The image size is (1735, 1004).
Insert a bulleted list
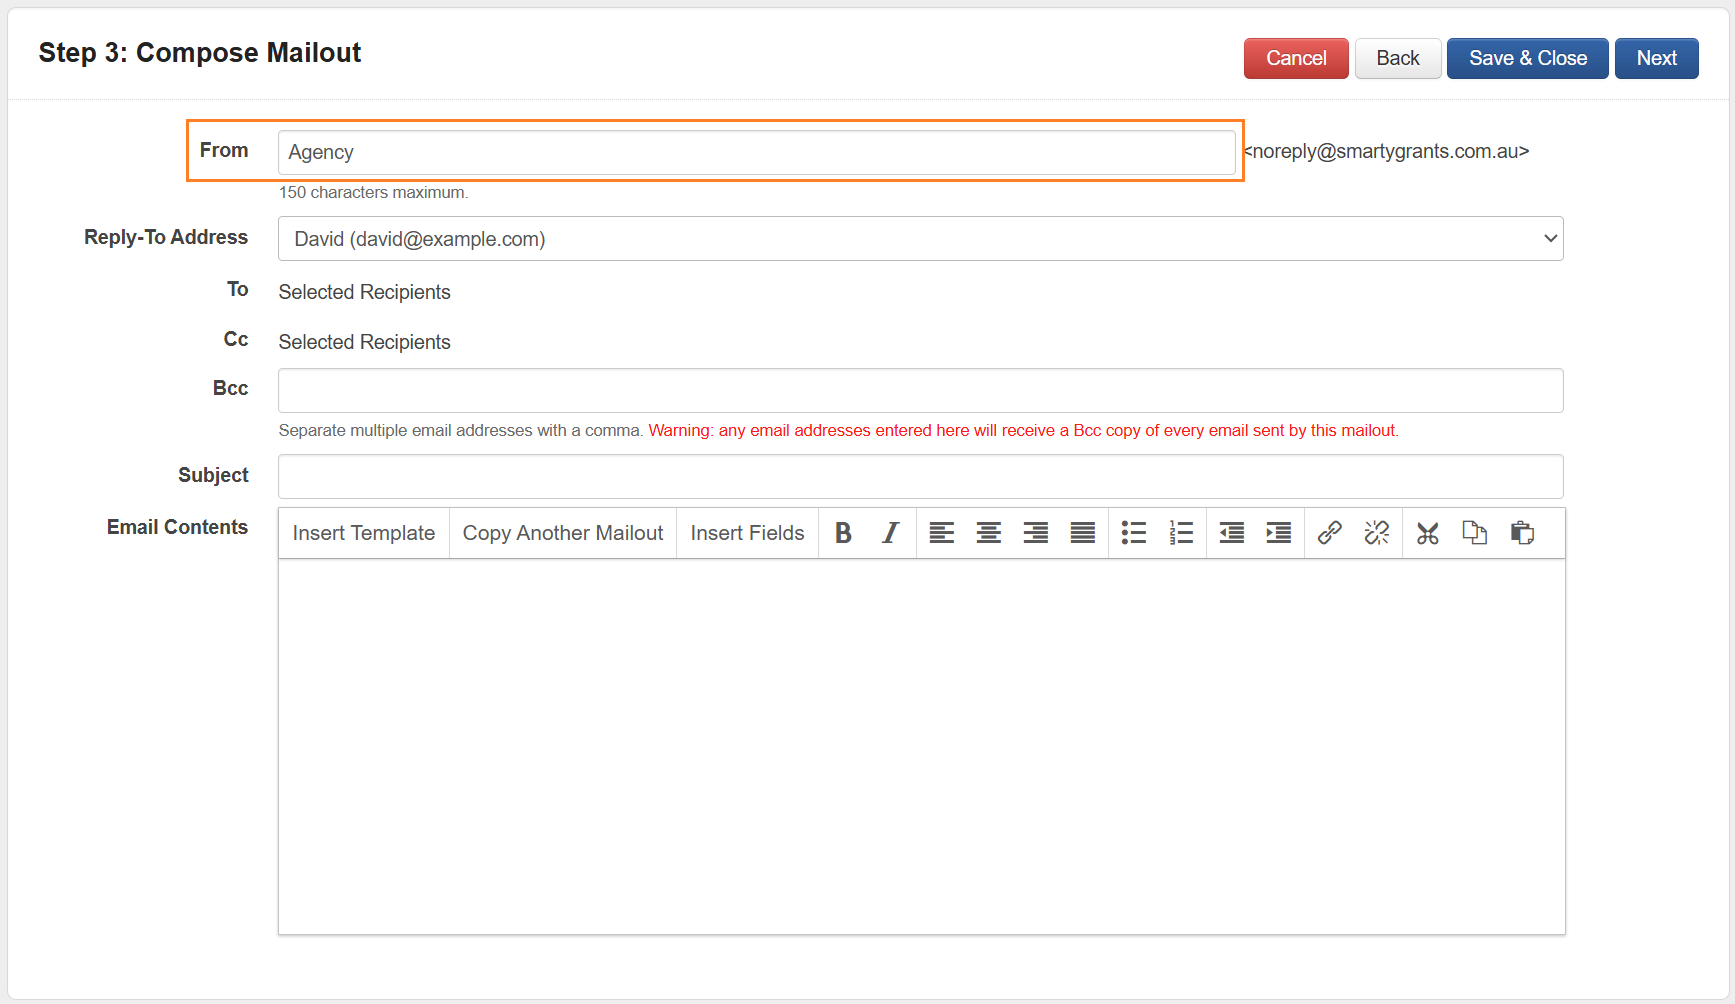click(x=1133, y=533)
